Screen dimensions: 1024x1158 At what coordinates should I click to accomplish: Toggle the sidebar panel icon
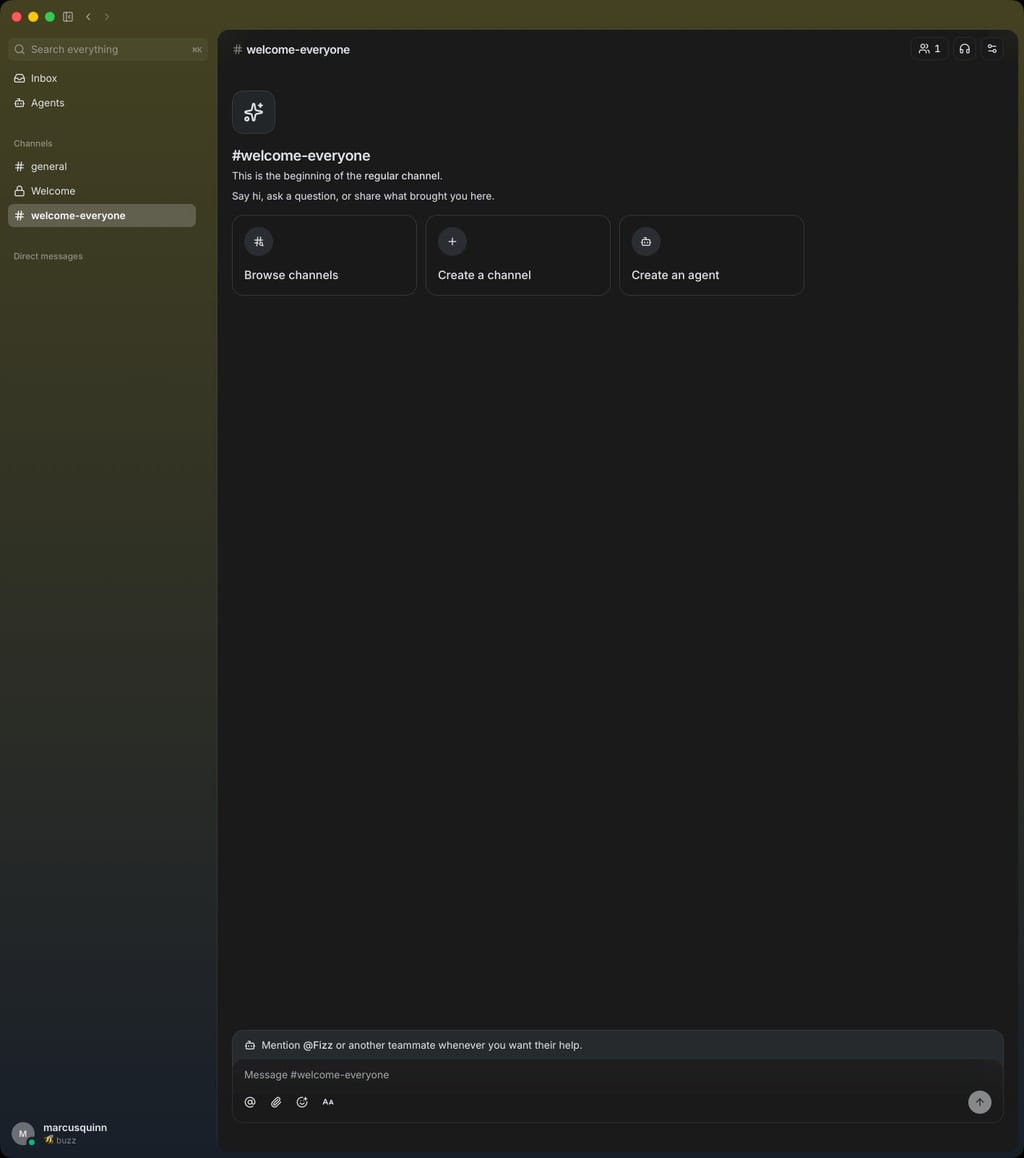tap(68, 16)
